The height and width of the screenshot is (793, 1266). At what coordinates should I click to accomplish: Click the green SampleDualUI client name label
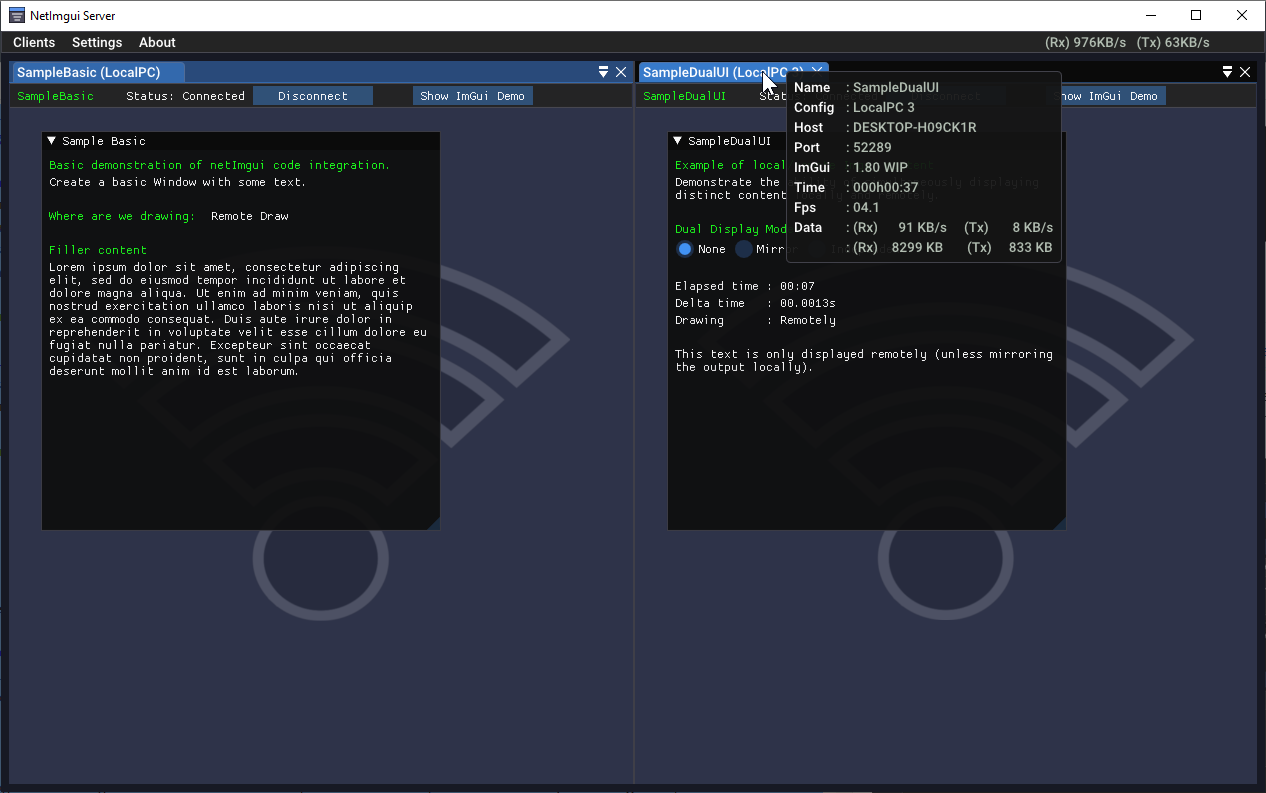(x=685, y=96)
